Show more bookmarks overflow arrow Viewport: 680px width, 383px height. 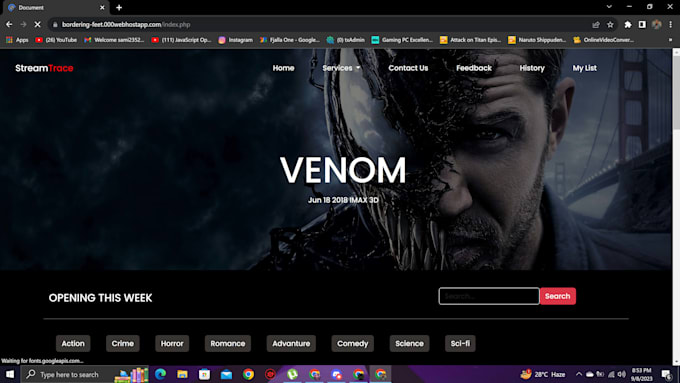pyautogui.click(x=670, y=40)
